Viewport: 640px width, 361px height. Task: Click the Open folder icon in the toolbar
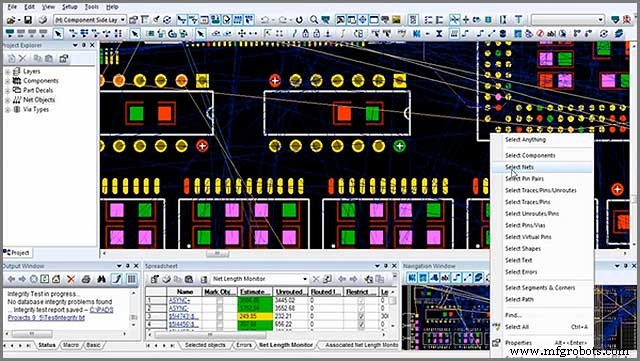[11, 20]
